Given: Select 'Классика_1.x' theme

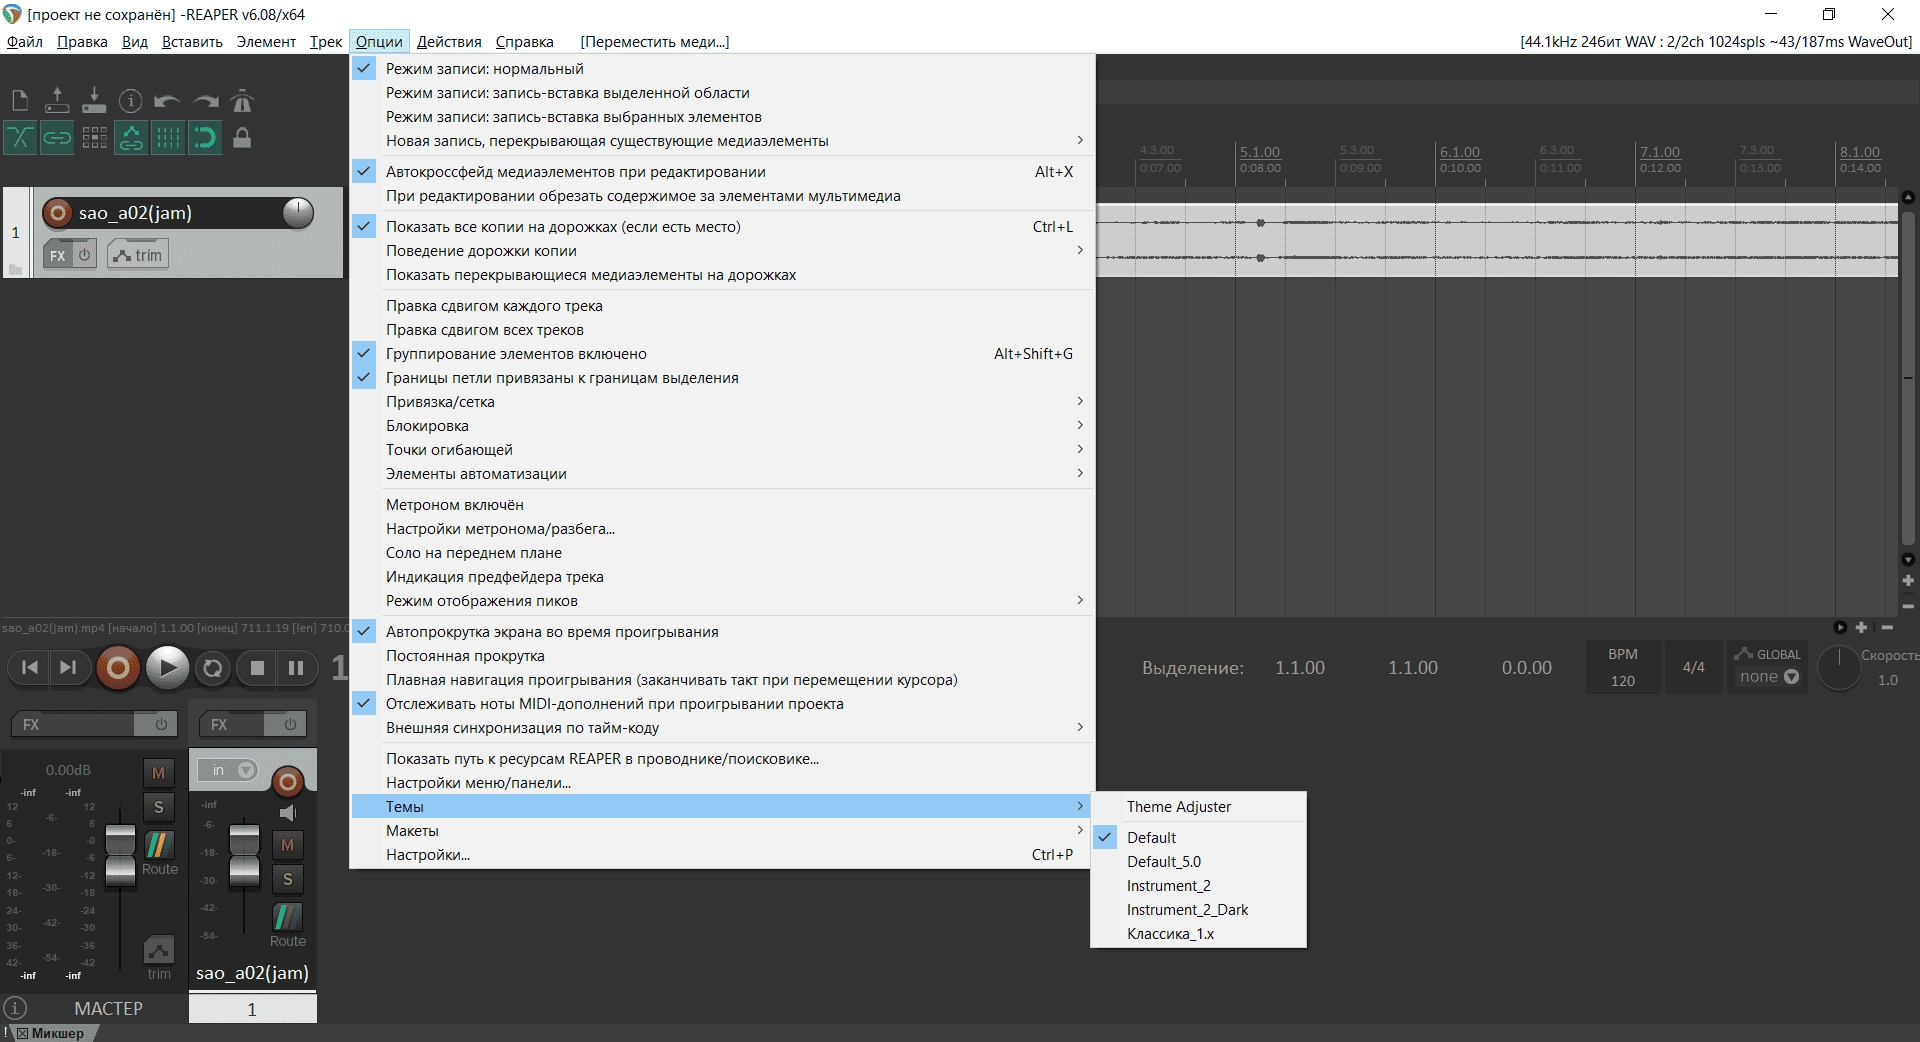Looking at the screenshot, I should 1198,934.
